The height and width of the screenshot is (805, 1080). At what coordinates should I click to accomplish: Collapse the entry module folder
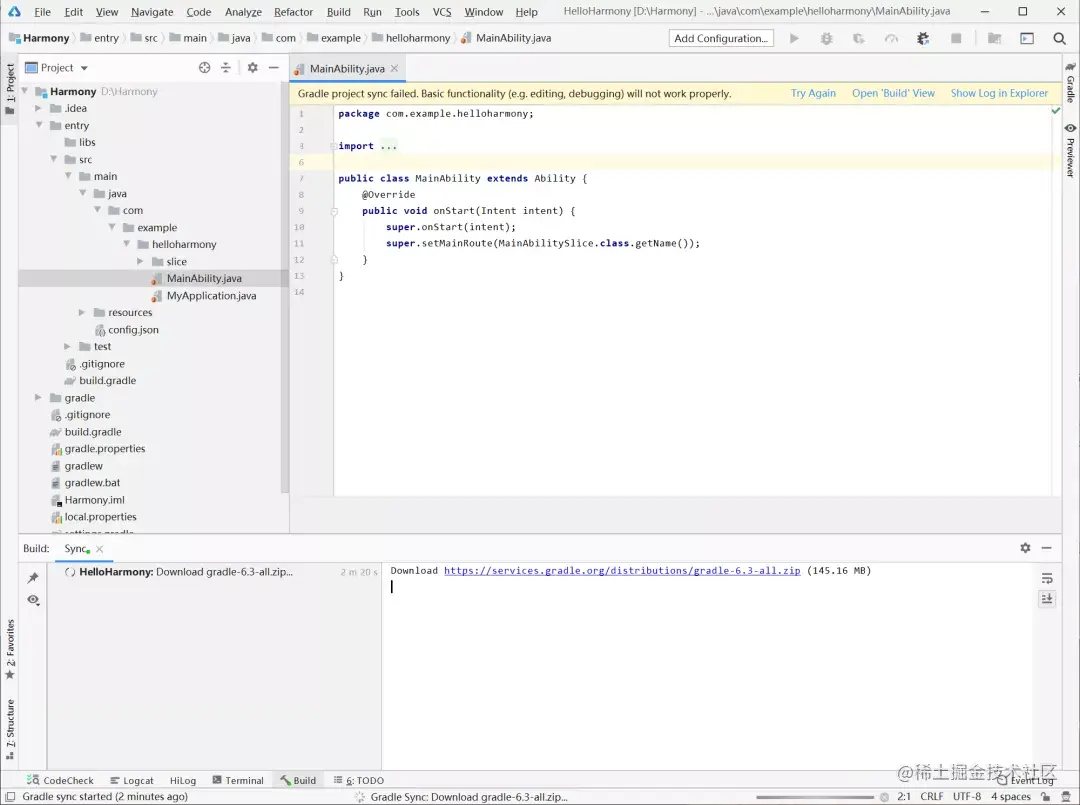click(x=39, y=125)
